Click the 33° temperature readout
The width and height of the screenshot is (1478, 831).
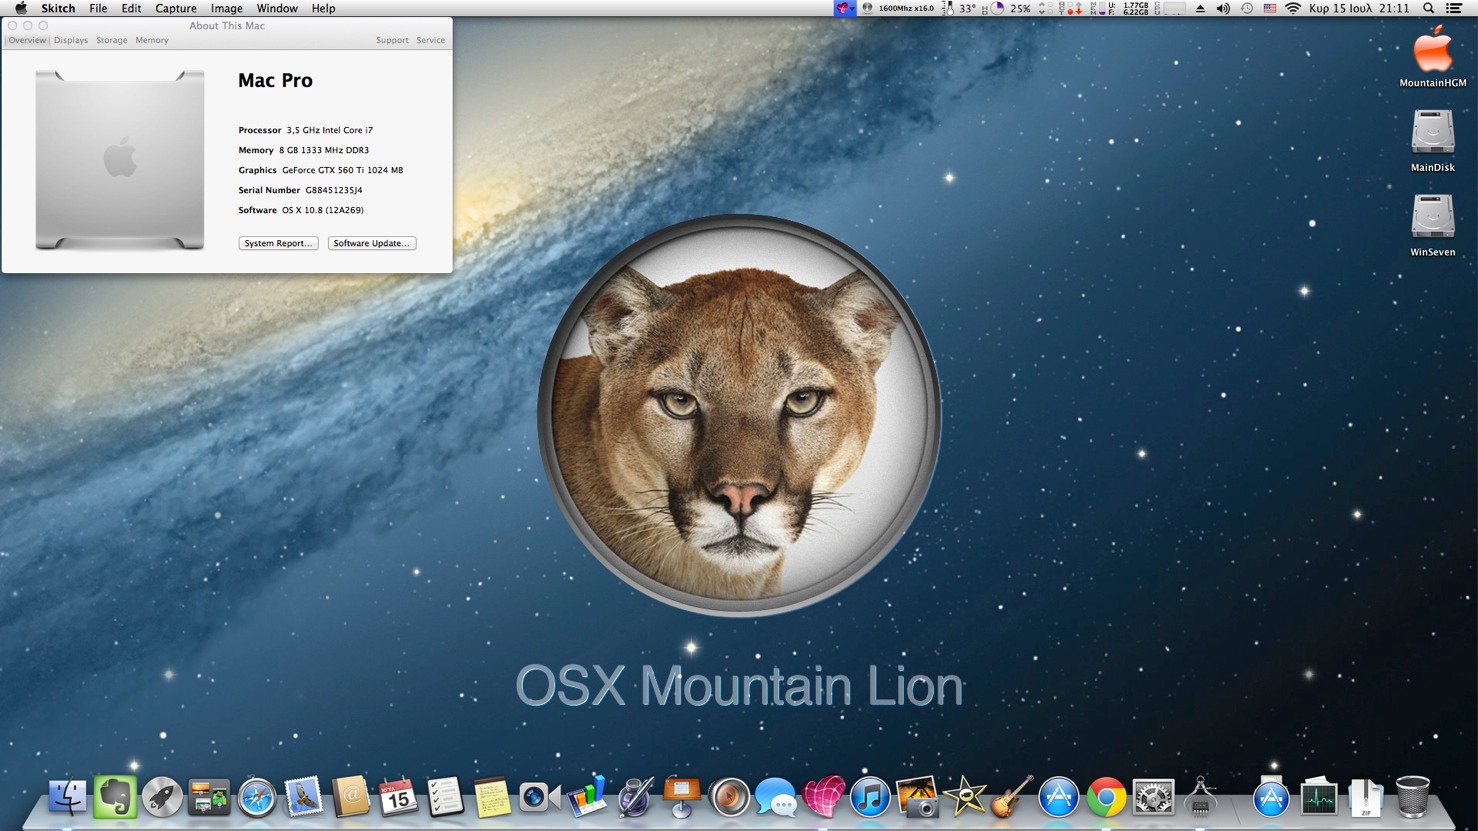coord(967,8)
